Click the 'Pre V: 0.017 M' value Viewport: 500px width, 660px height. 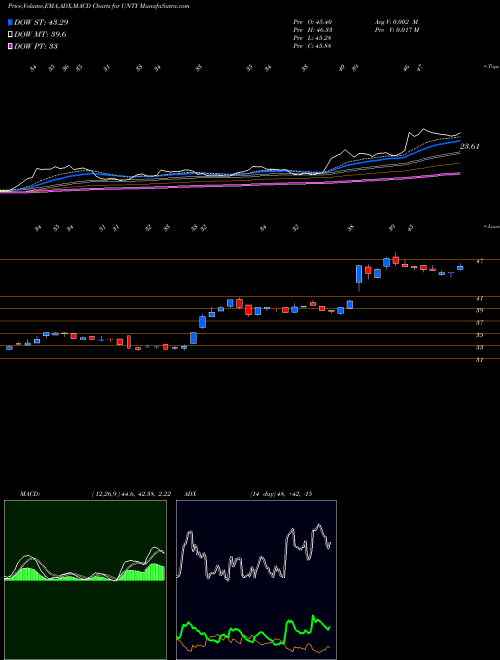396,30
